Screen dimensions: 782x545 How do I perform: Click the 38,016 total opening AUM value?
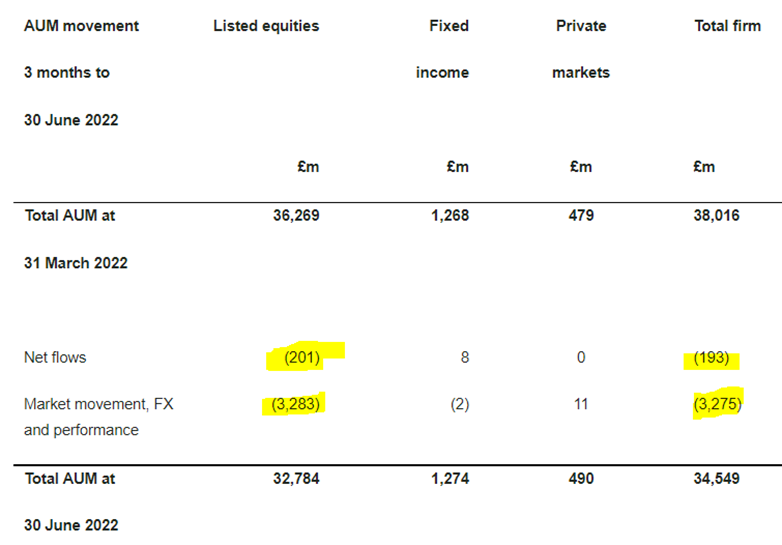click(x=717, y=215)
